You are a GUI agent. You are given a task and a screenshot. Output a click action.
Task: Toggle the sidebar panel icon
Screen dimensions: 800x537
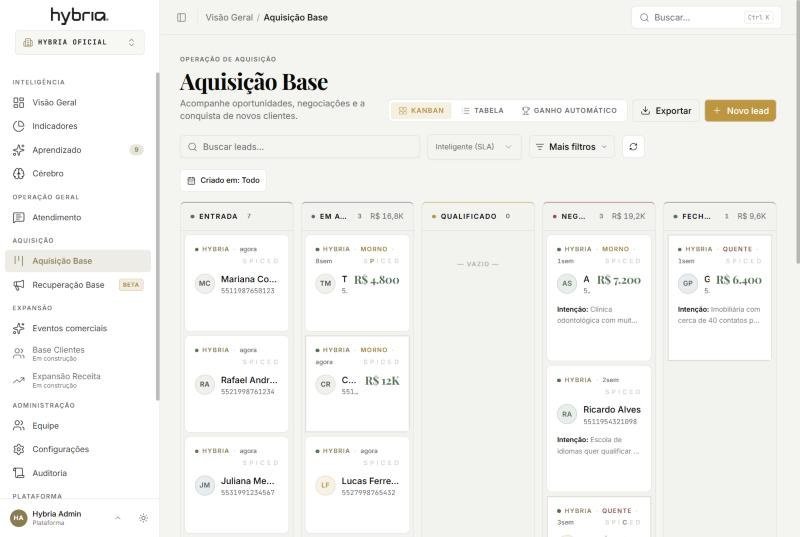click(181, 17)
